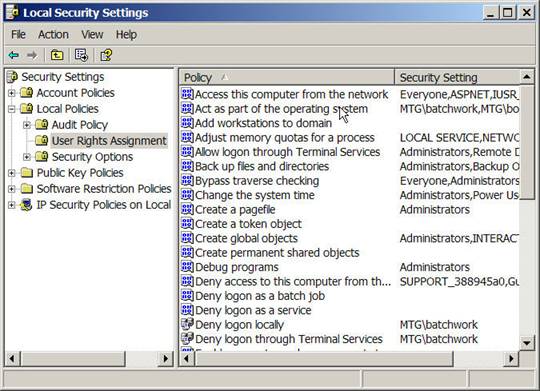540x391 pixels.
Task: Click the icon beside Act as part of the operating system
Action: 187,109
